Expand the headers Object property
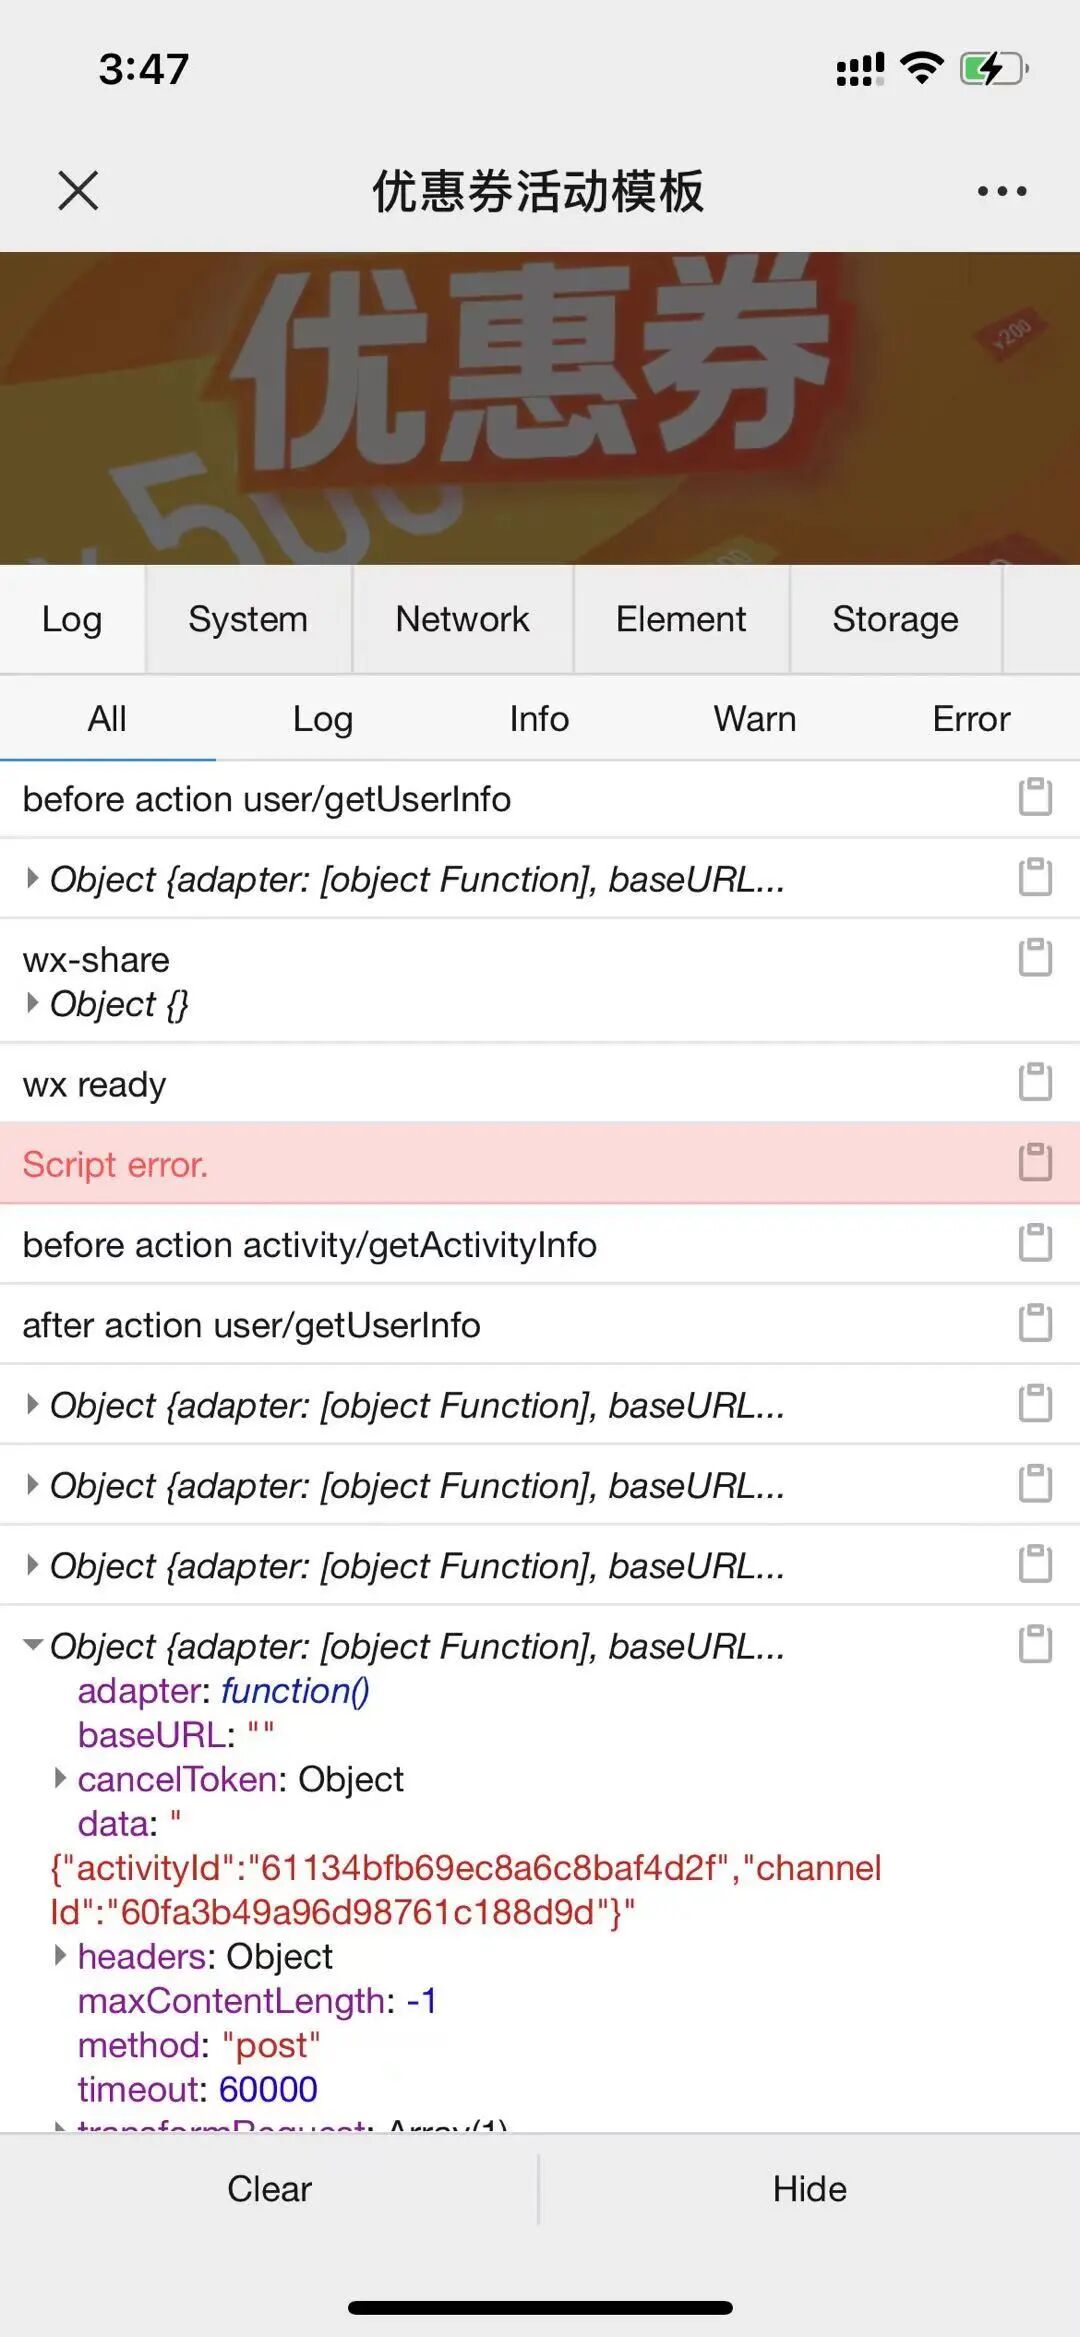Screen dimensions: 1080x2337 61,1955
